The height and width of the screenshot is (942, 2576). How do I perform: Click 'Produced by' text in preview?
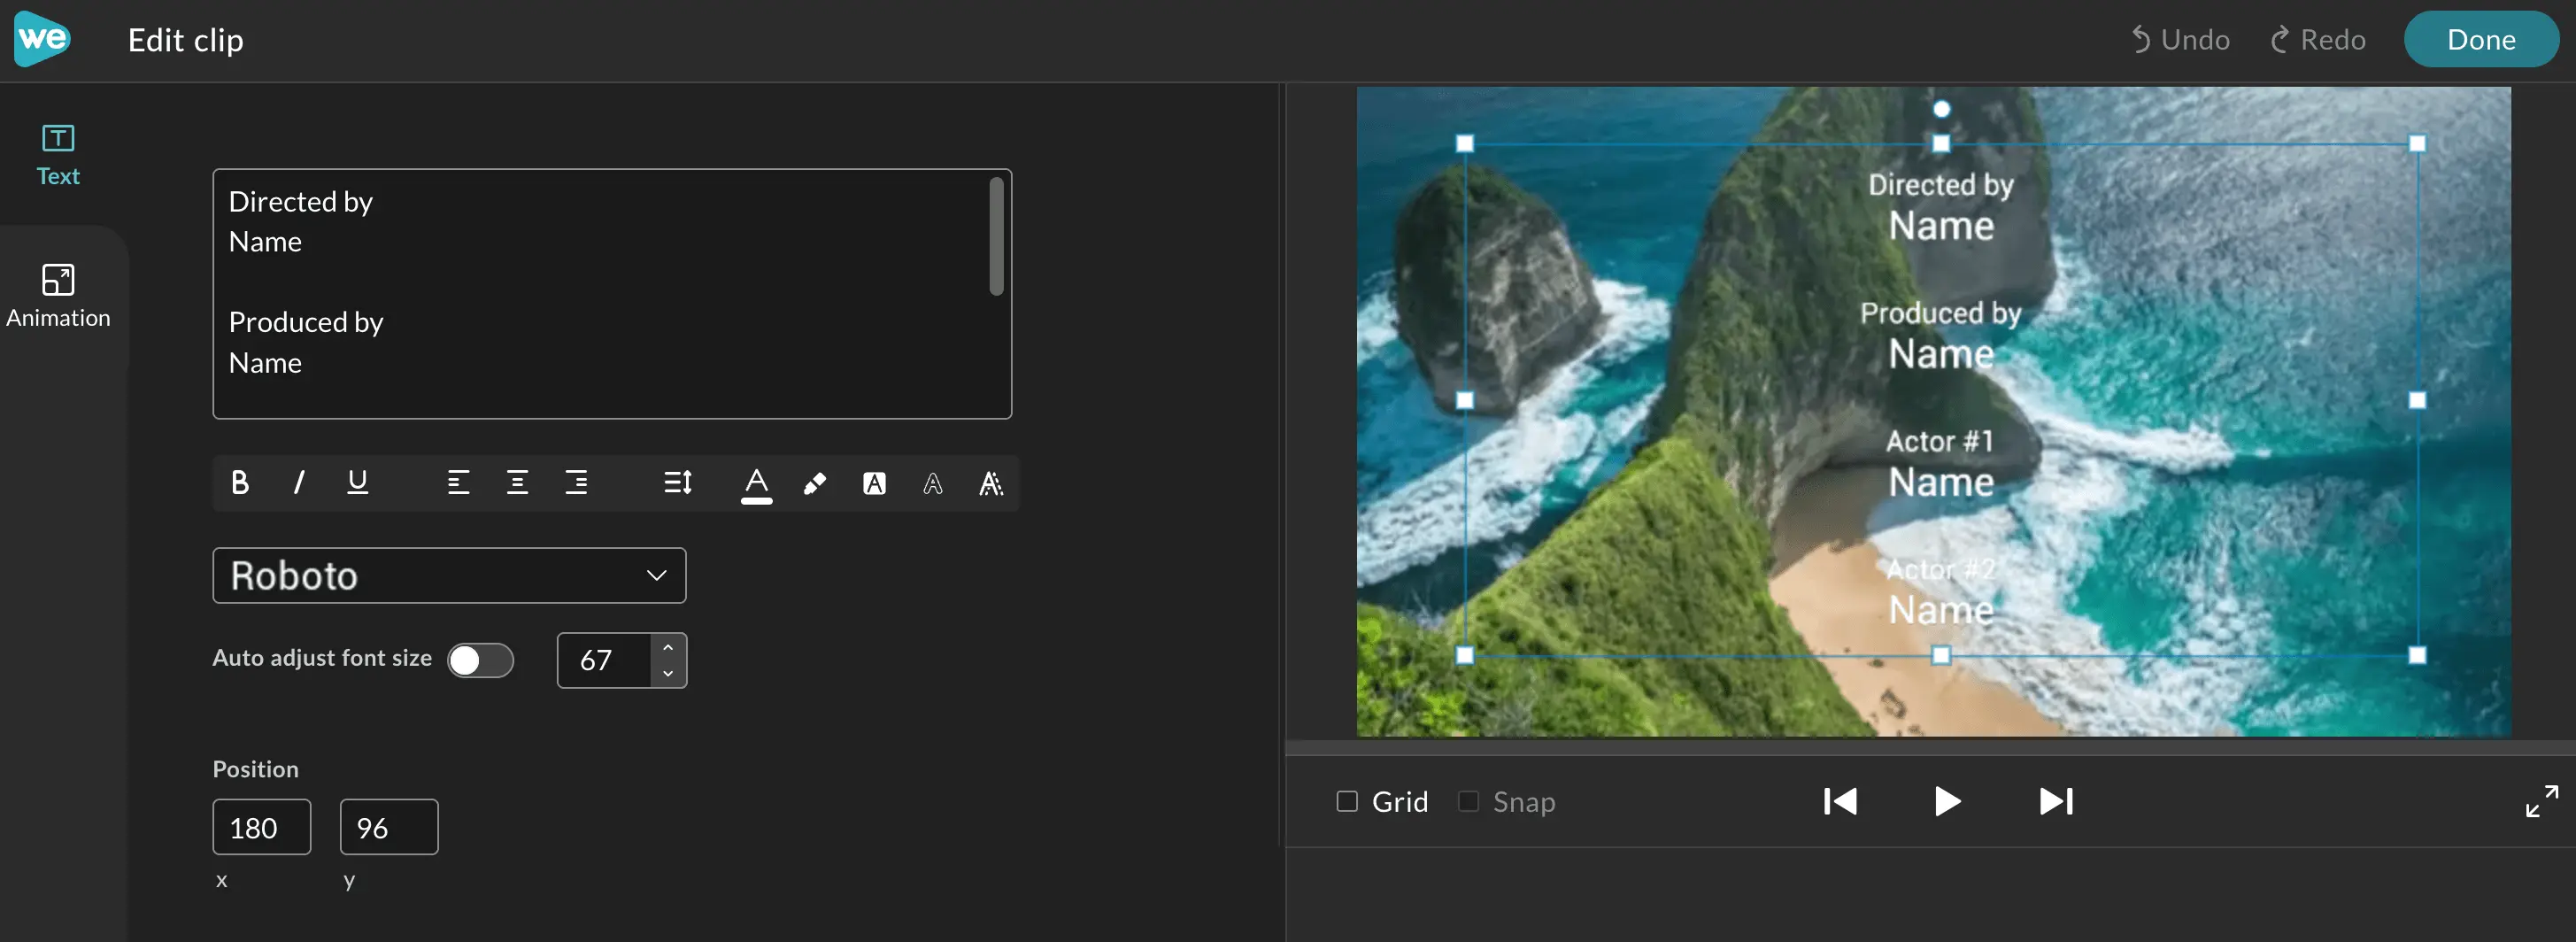point(1941,313)
